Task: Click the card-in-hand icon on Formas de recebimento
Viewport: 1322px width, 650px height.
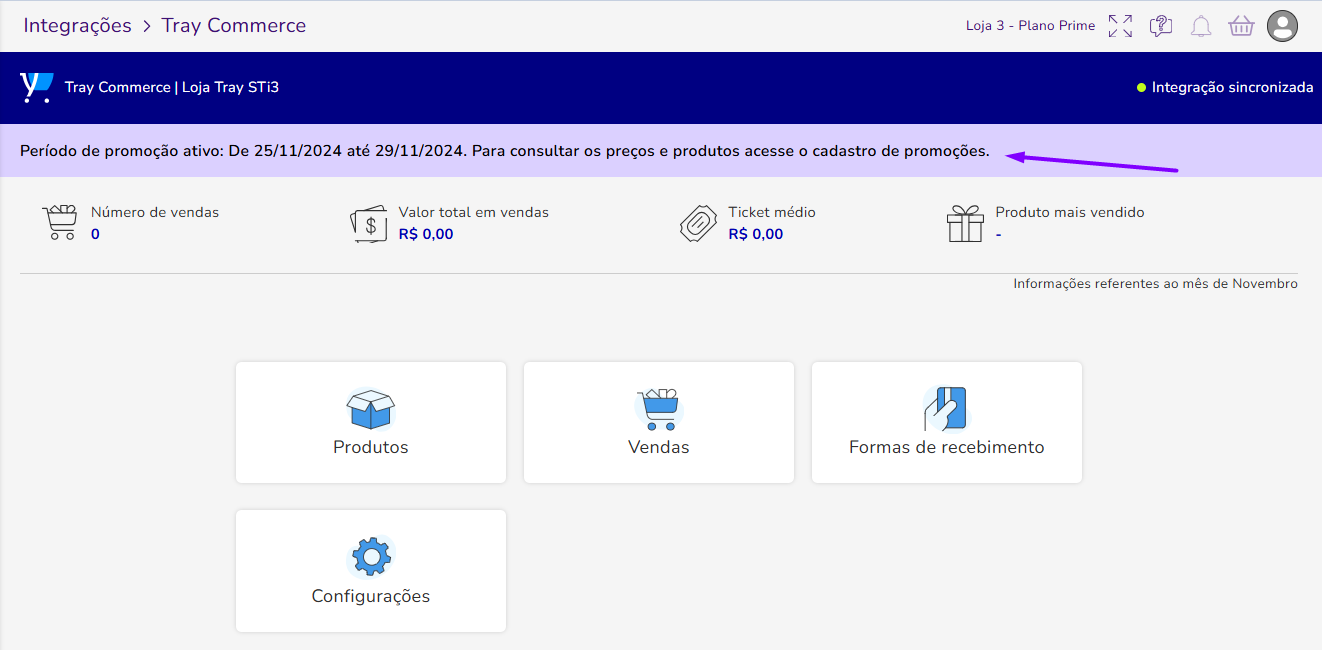Action: pyautogui.click(x=946, y=409)
